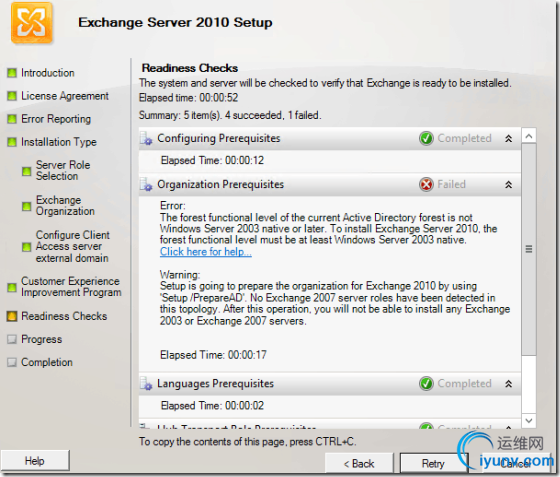This screenshot has height=477, width=560.
Task: Click the Languages Prerequisites header text
Action: pos(216,384)
